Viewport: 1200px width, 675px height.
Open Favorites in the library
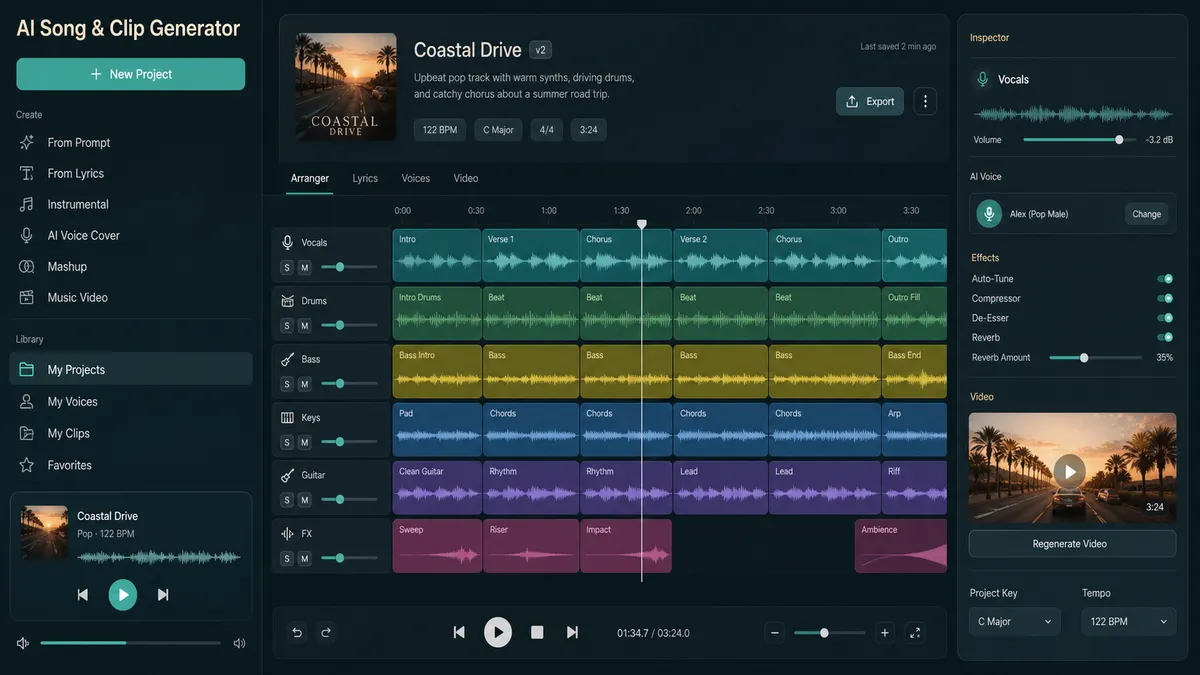pos(130,466)
